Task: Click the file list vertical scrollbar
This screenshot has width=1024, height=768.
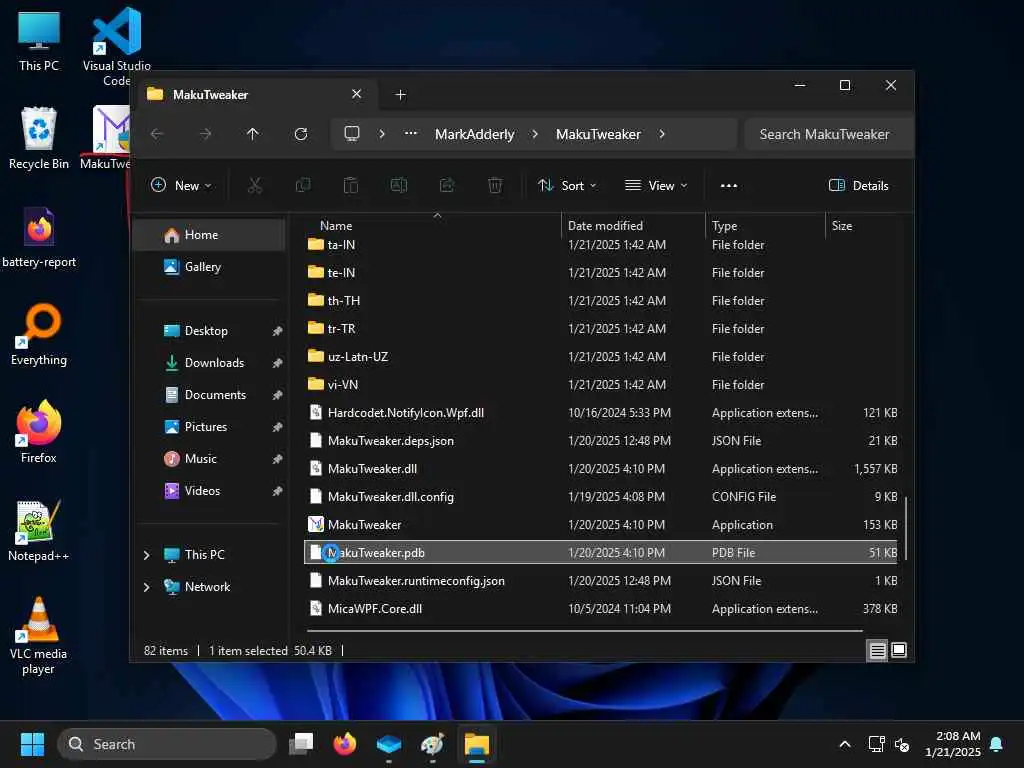Action: point(906,529)
